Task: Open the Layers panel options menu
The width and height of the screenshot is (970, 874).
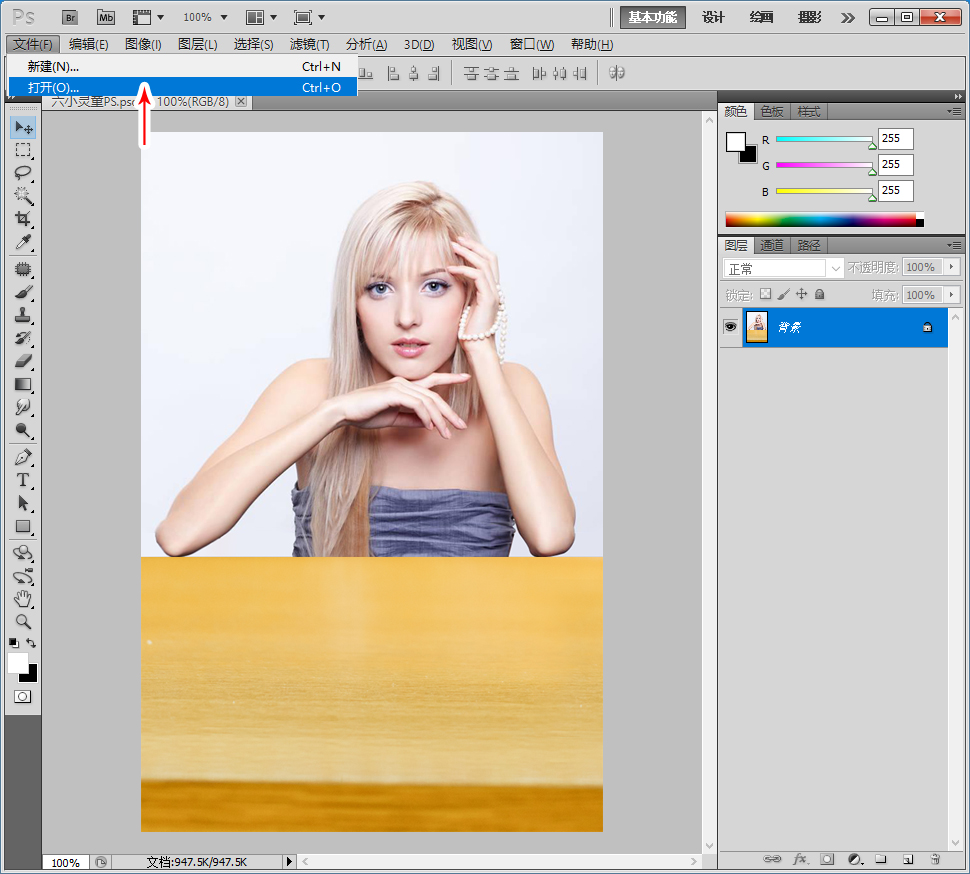Action: pos(954,246)
